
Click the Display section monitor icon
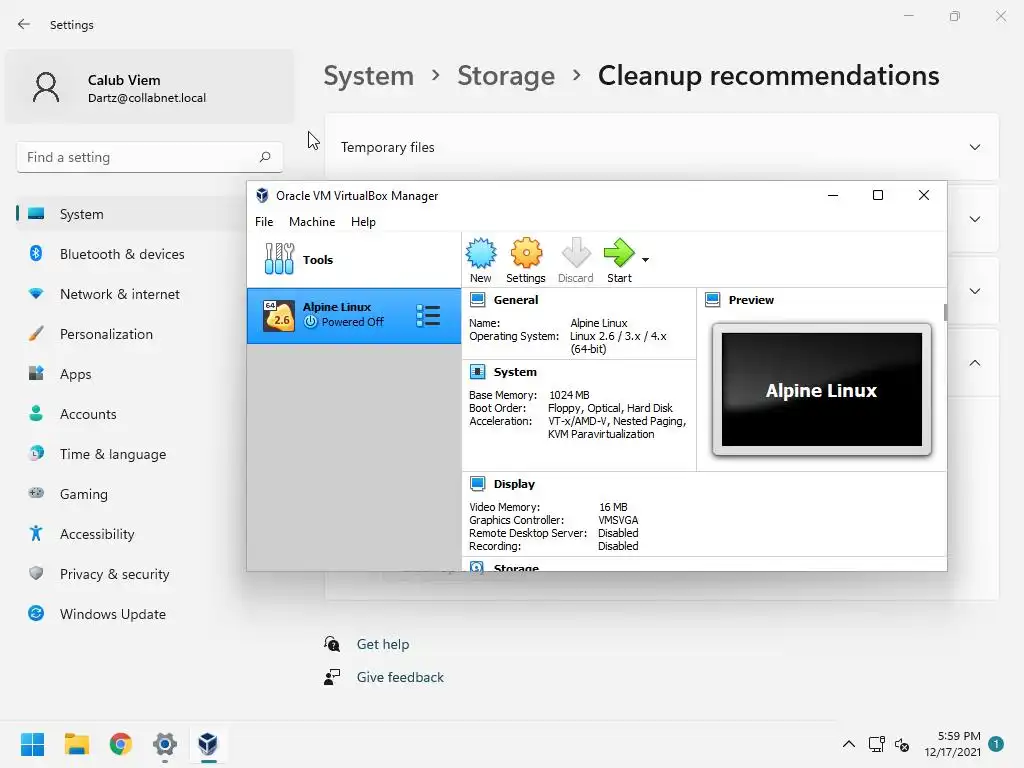(477, 484)
